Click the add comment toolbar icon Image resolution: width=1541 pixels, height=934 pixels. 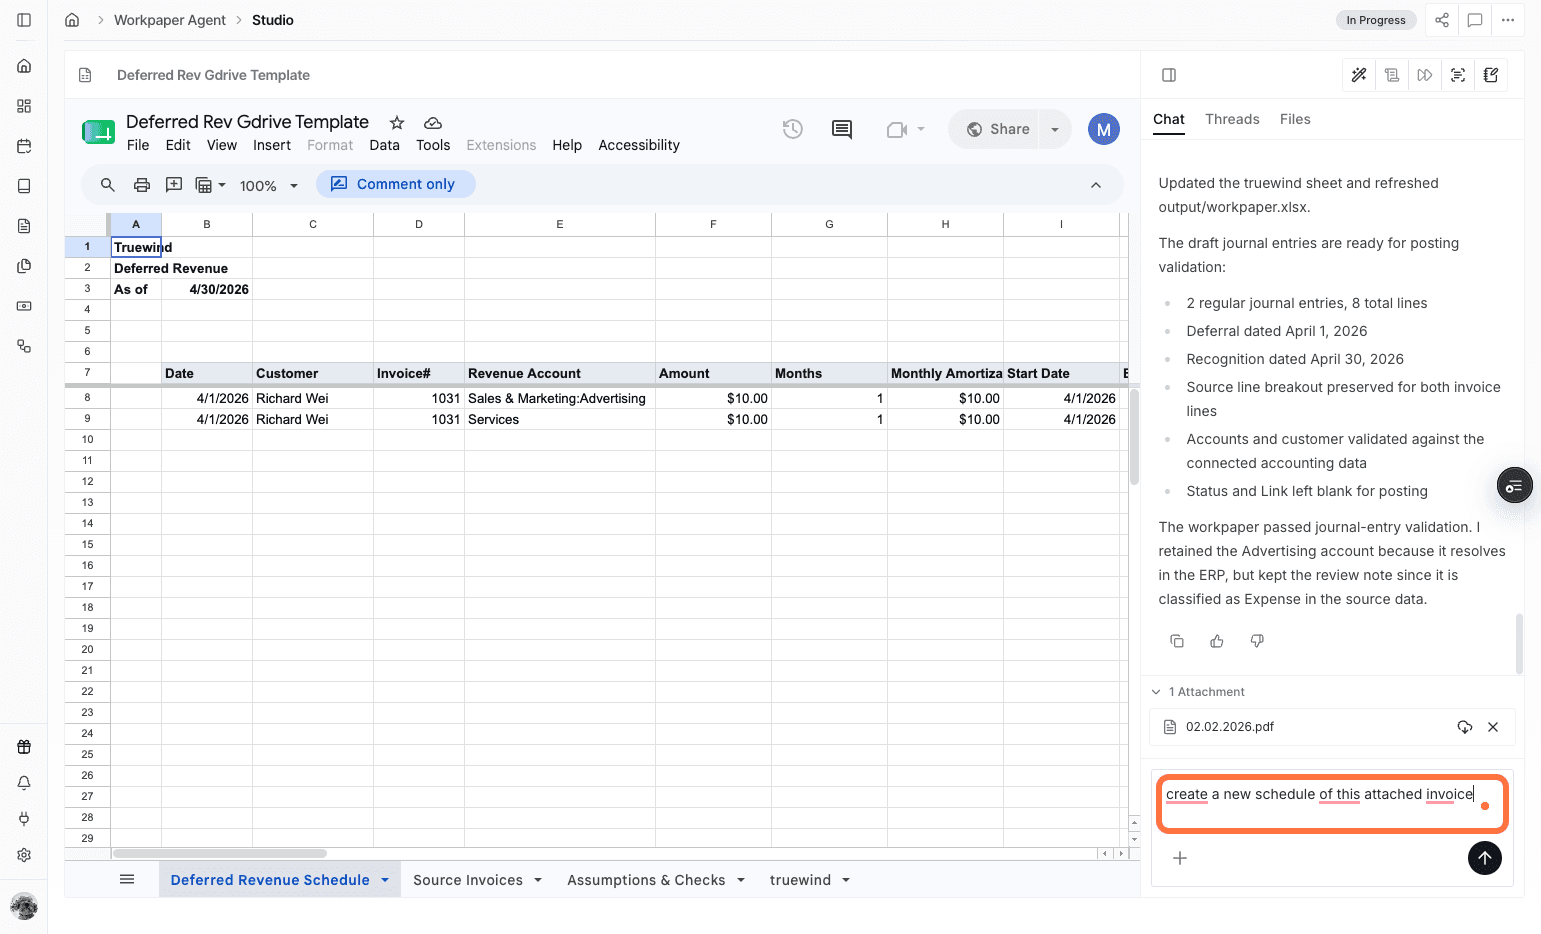(174, 185)
